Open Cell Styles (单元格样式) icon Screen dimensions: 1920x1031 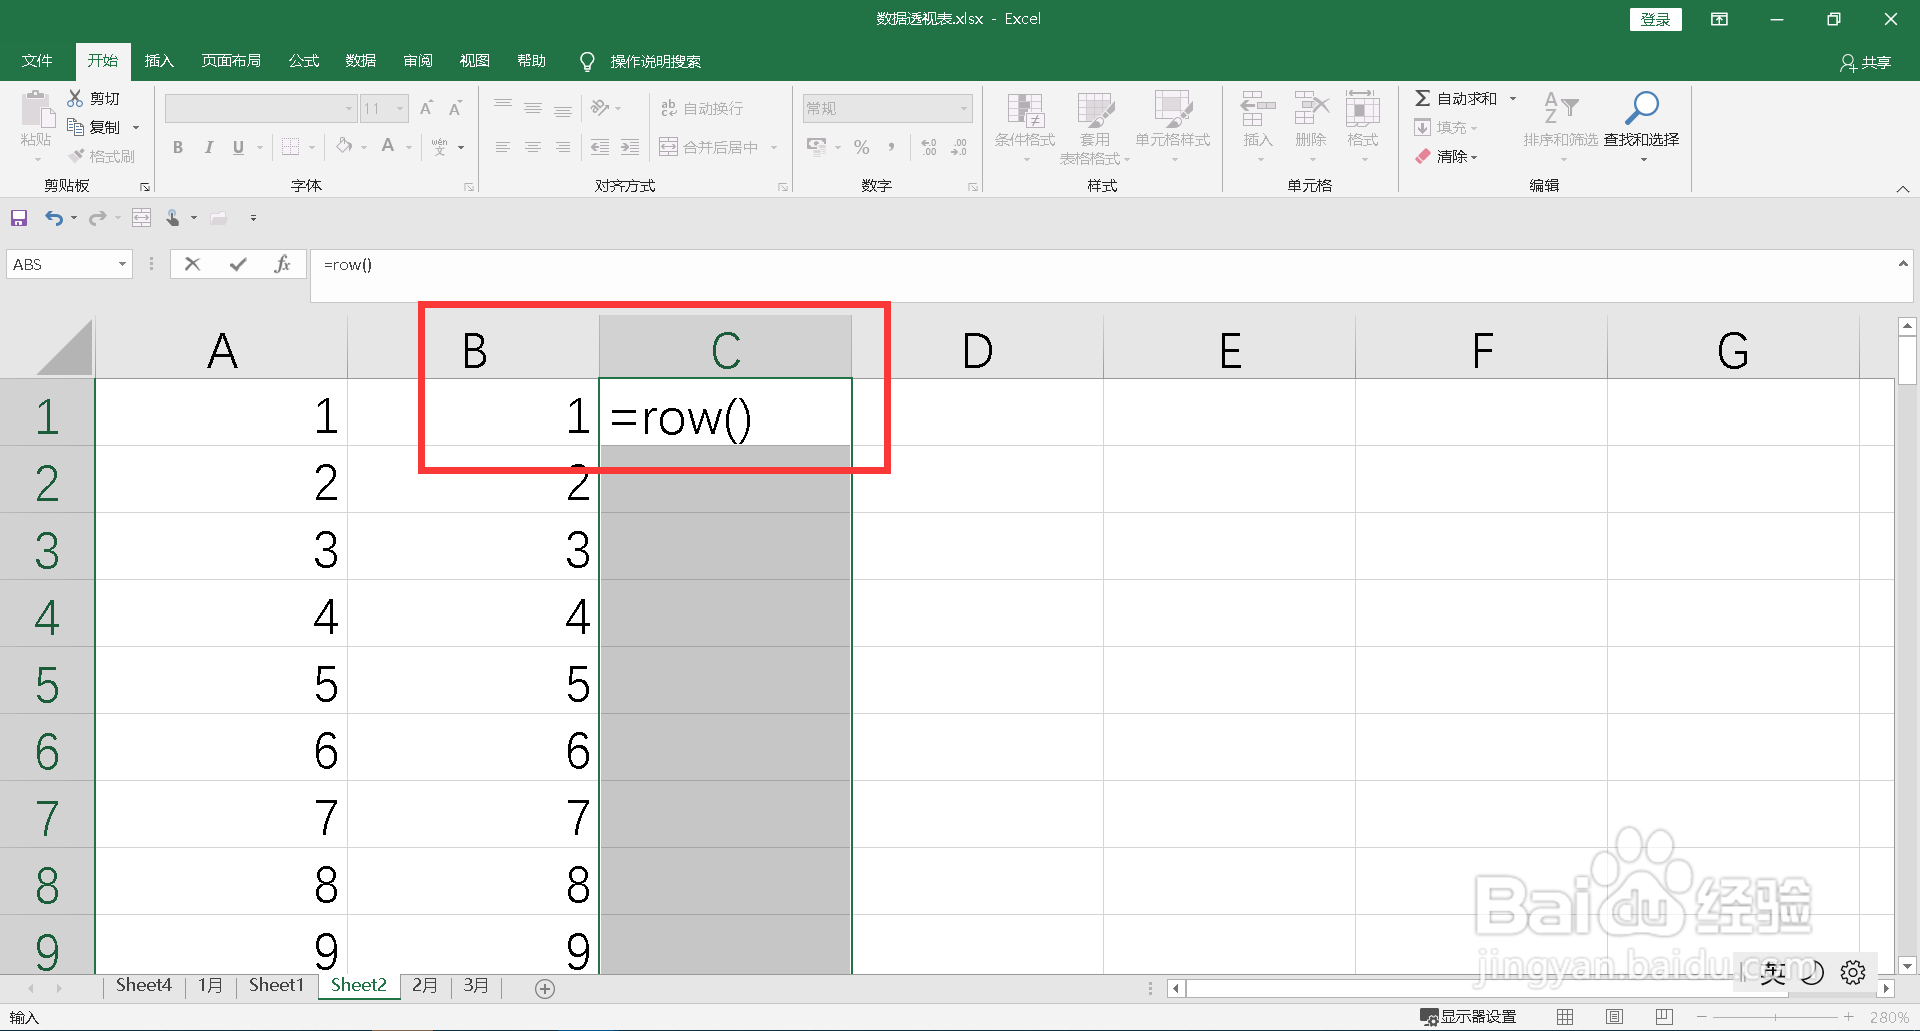(x=1173, y=110)
